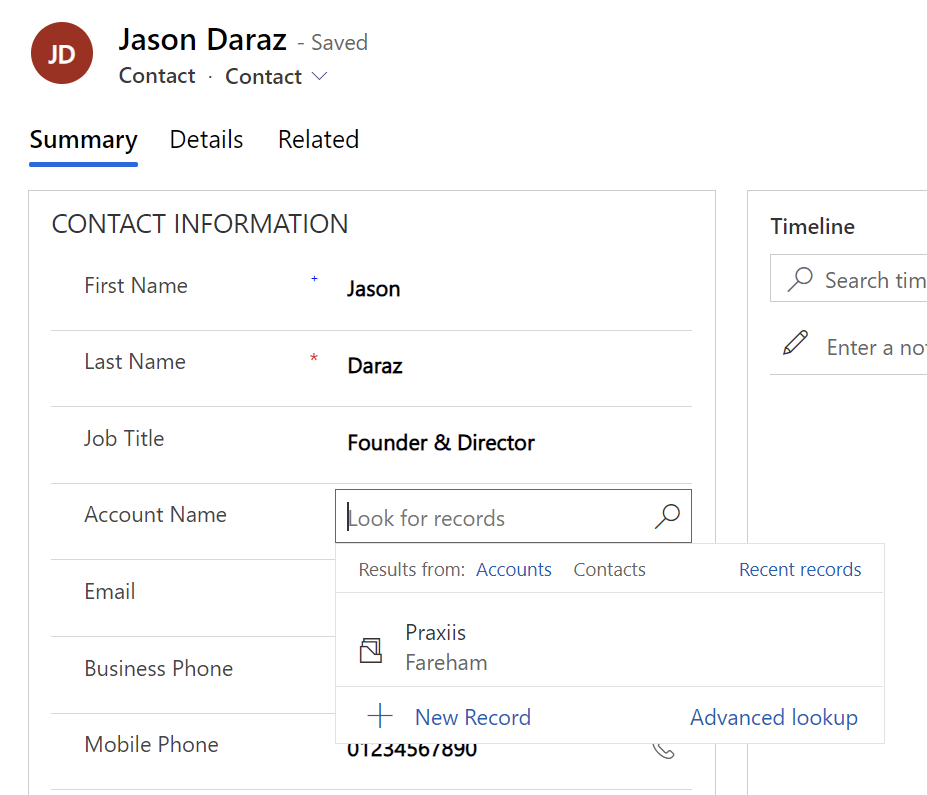This screenshot has height=795, width=927.
Task: Click the Mobile Phone field label
Action: coord(151,745)
